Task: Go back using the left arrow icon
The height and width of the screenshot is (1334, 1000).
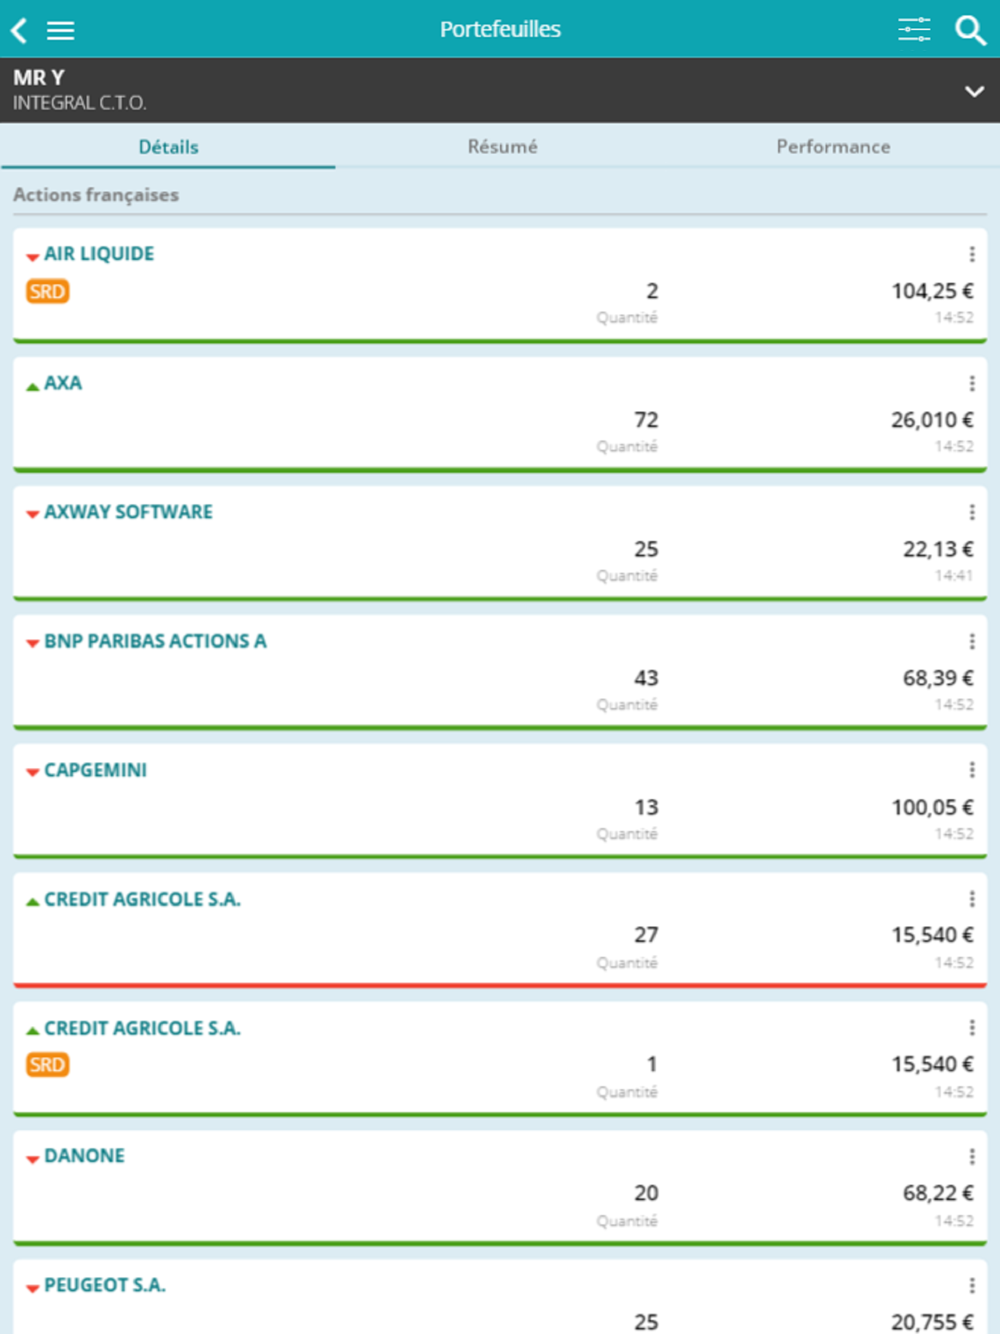Action: (19, 30)
